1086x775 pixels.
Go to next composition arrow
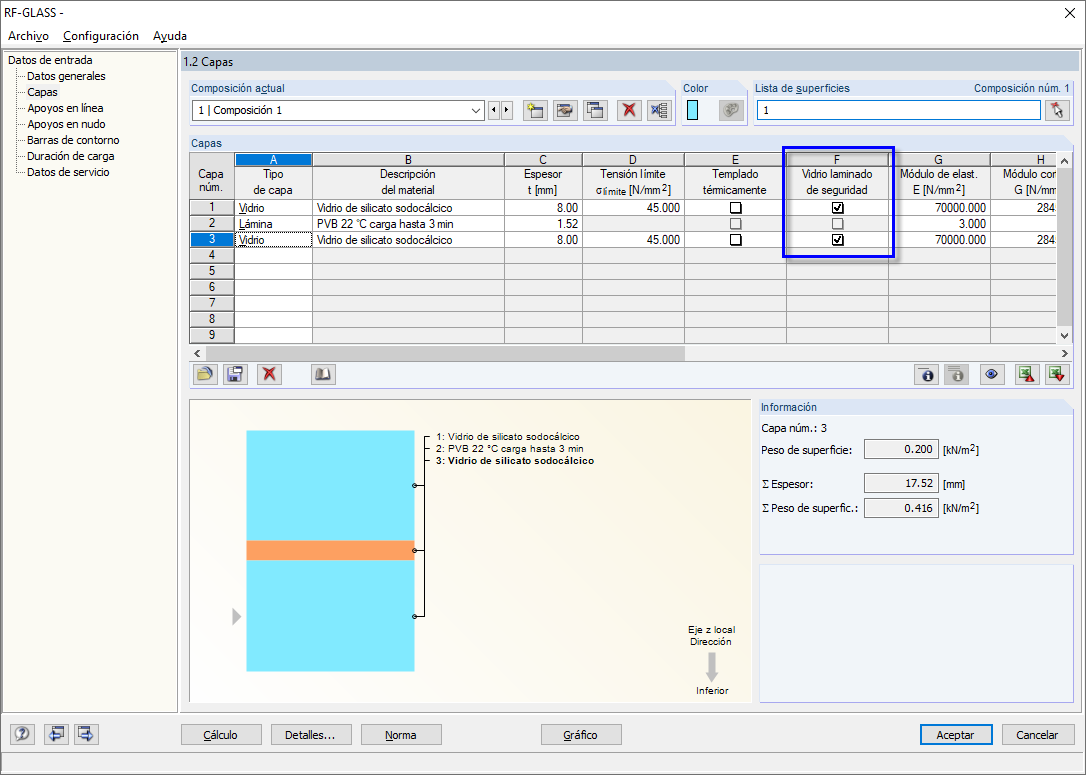(x=507, y=110)
